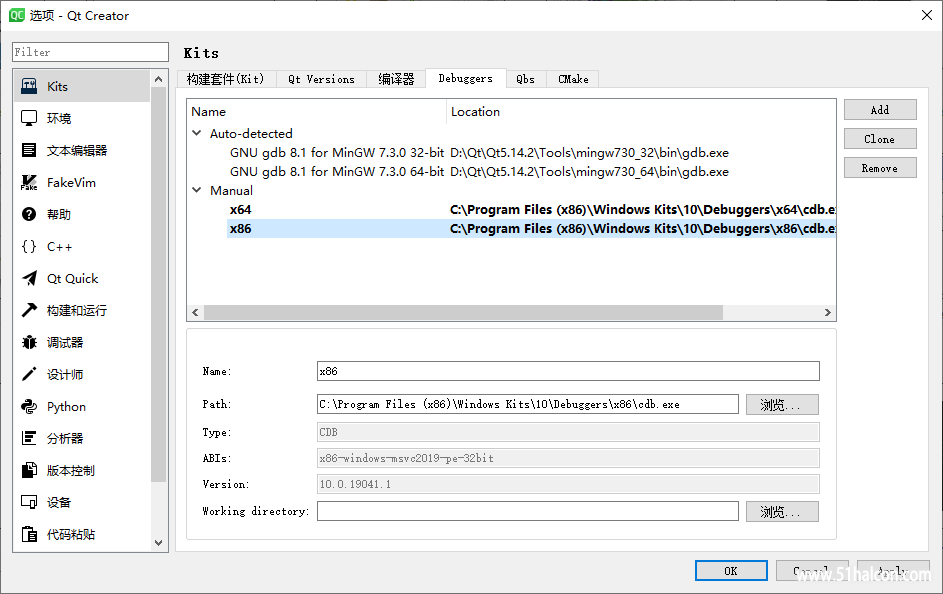
Task: Click the mingw730_64 gdb.exe location text
Action: 589,171
